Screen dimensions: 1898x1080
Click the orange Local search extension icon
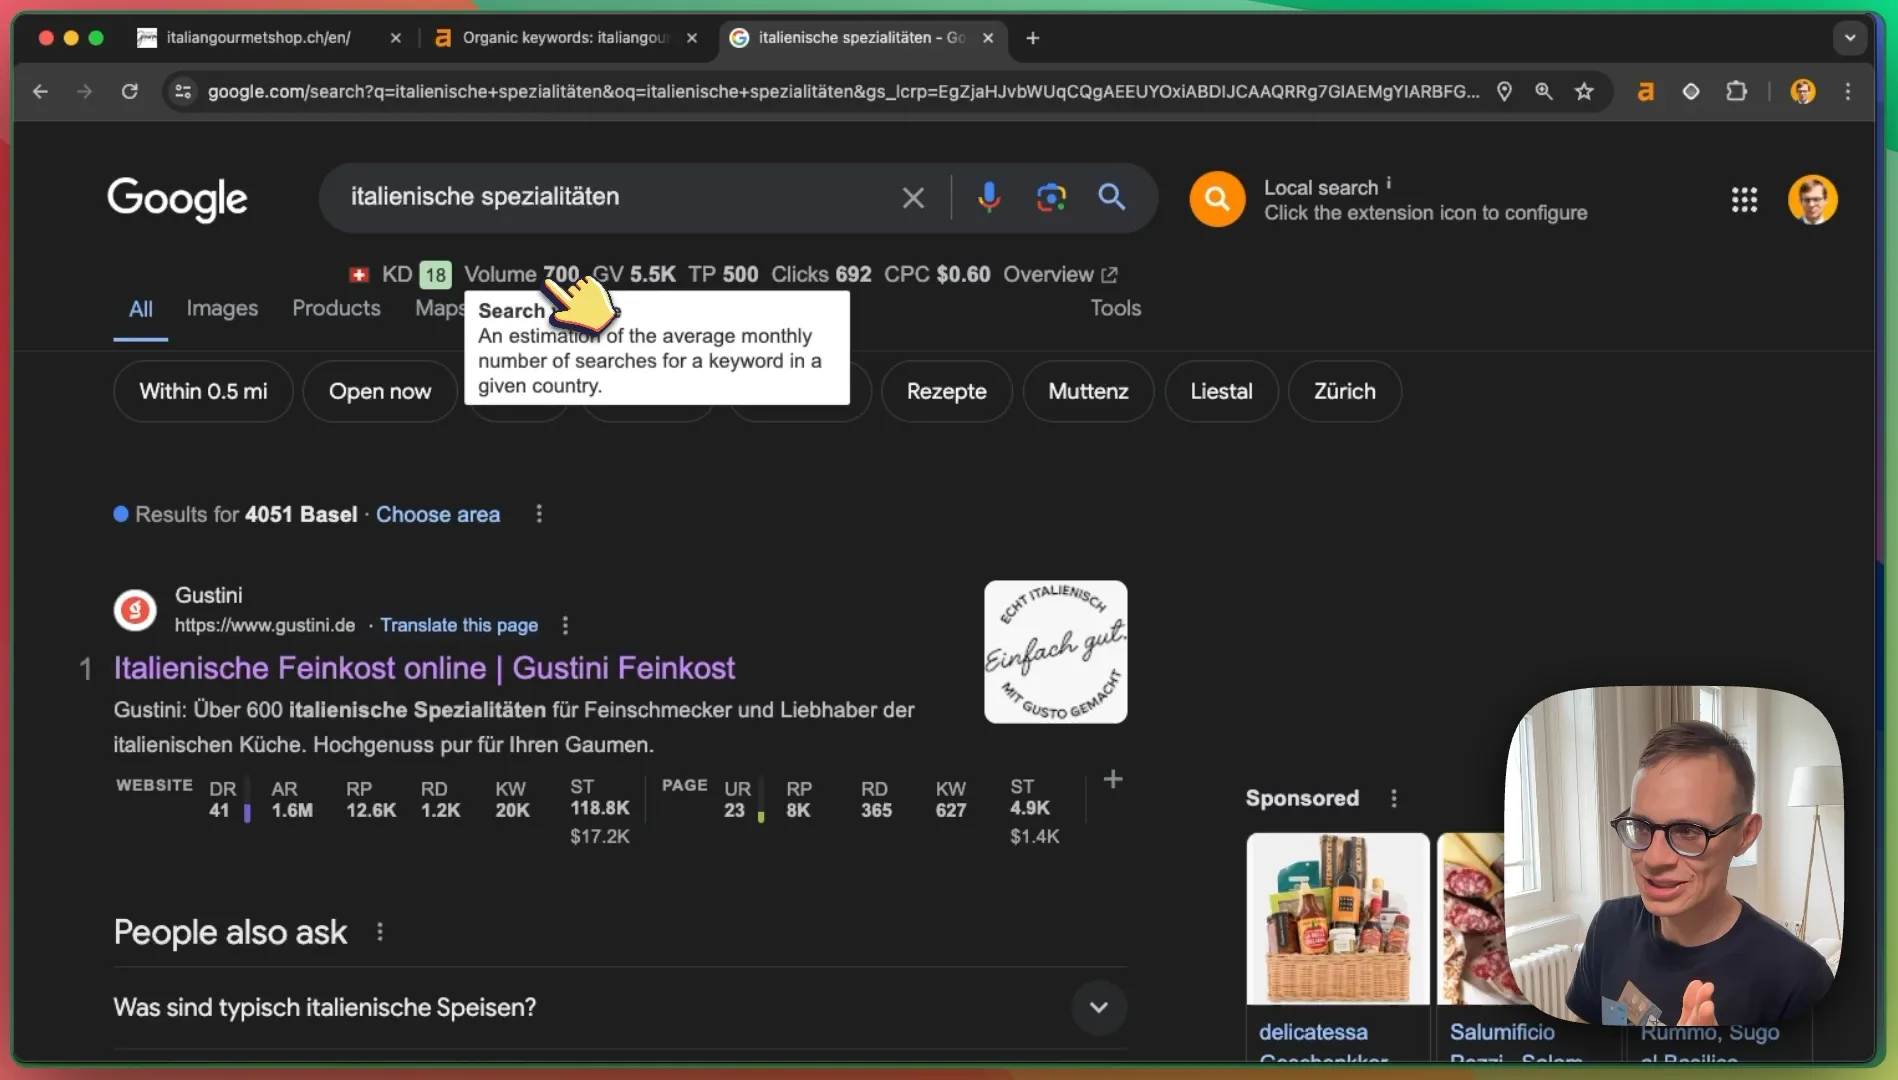point(1217,199)
